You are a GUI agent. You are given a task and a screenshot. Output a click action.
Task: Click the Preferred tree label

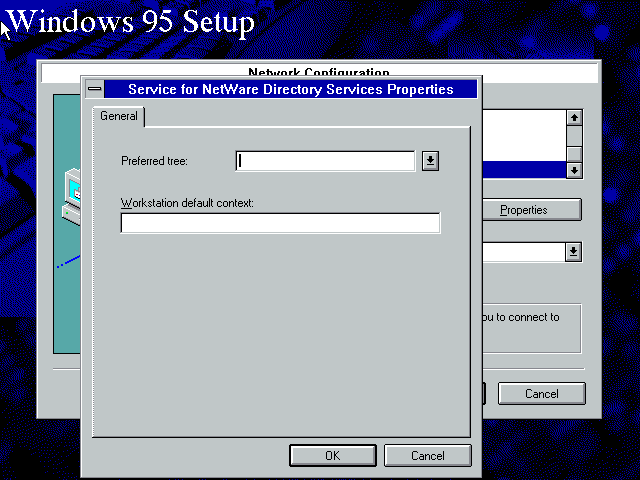(x=154, y=161)
